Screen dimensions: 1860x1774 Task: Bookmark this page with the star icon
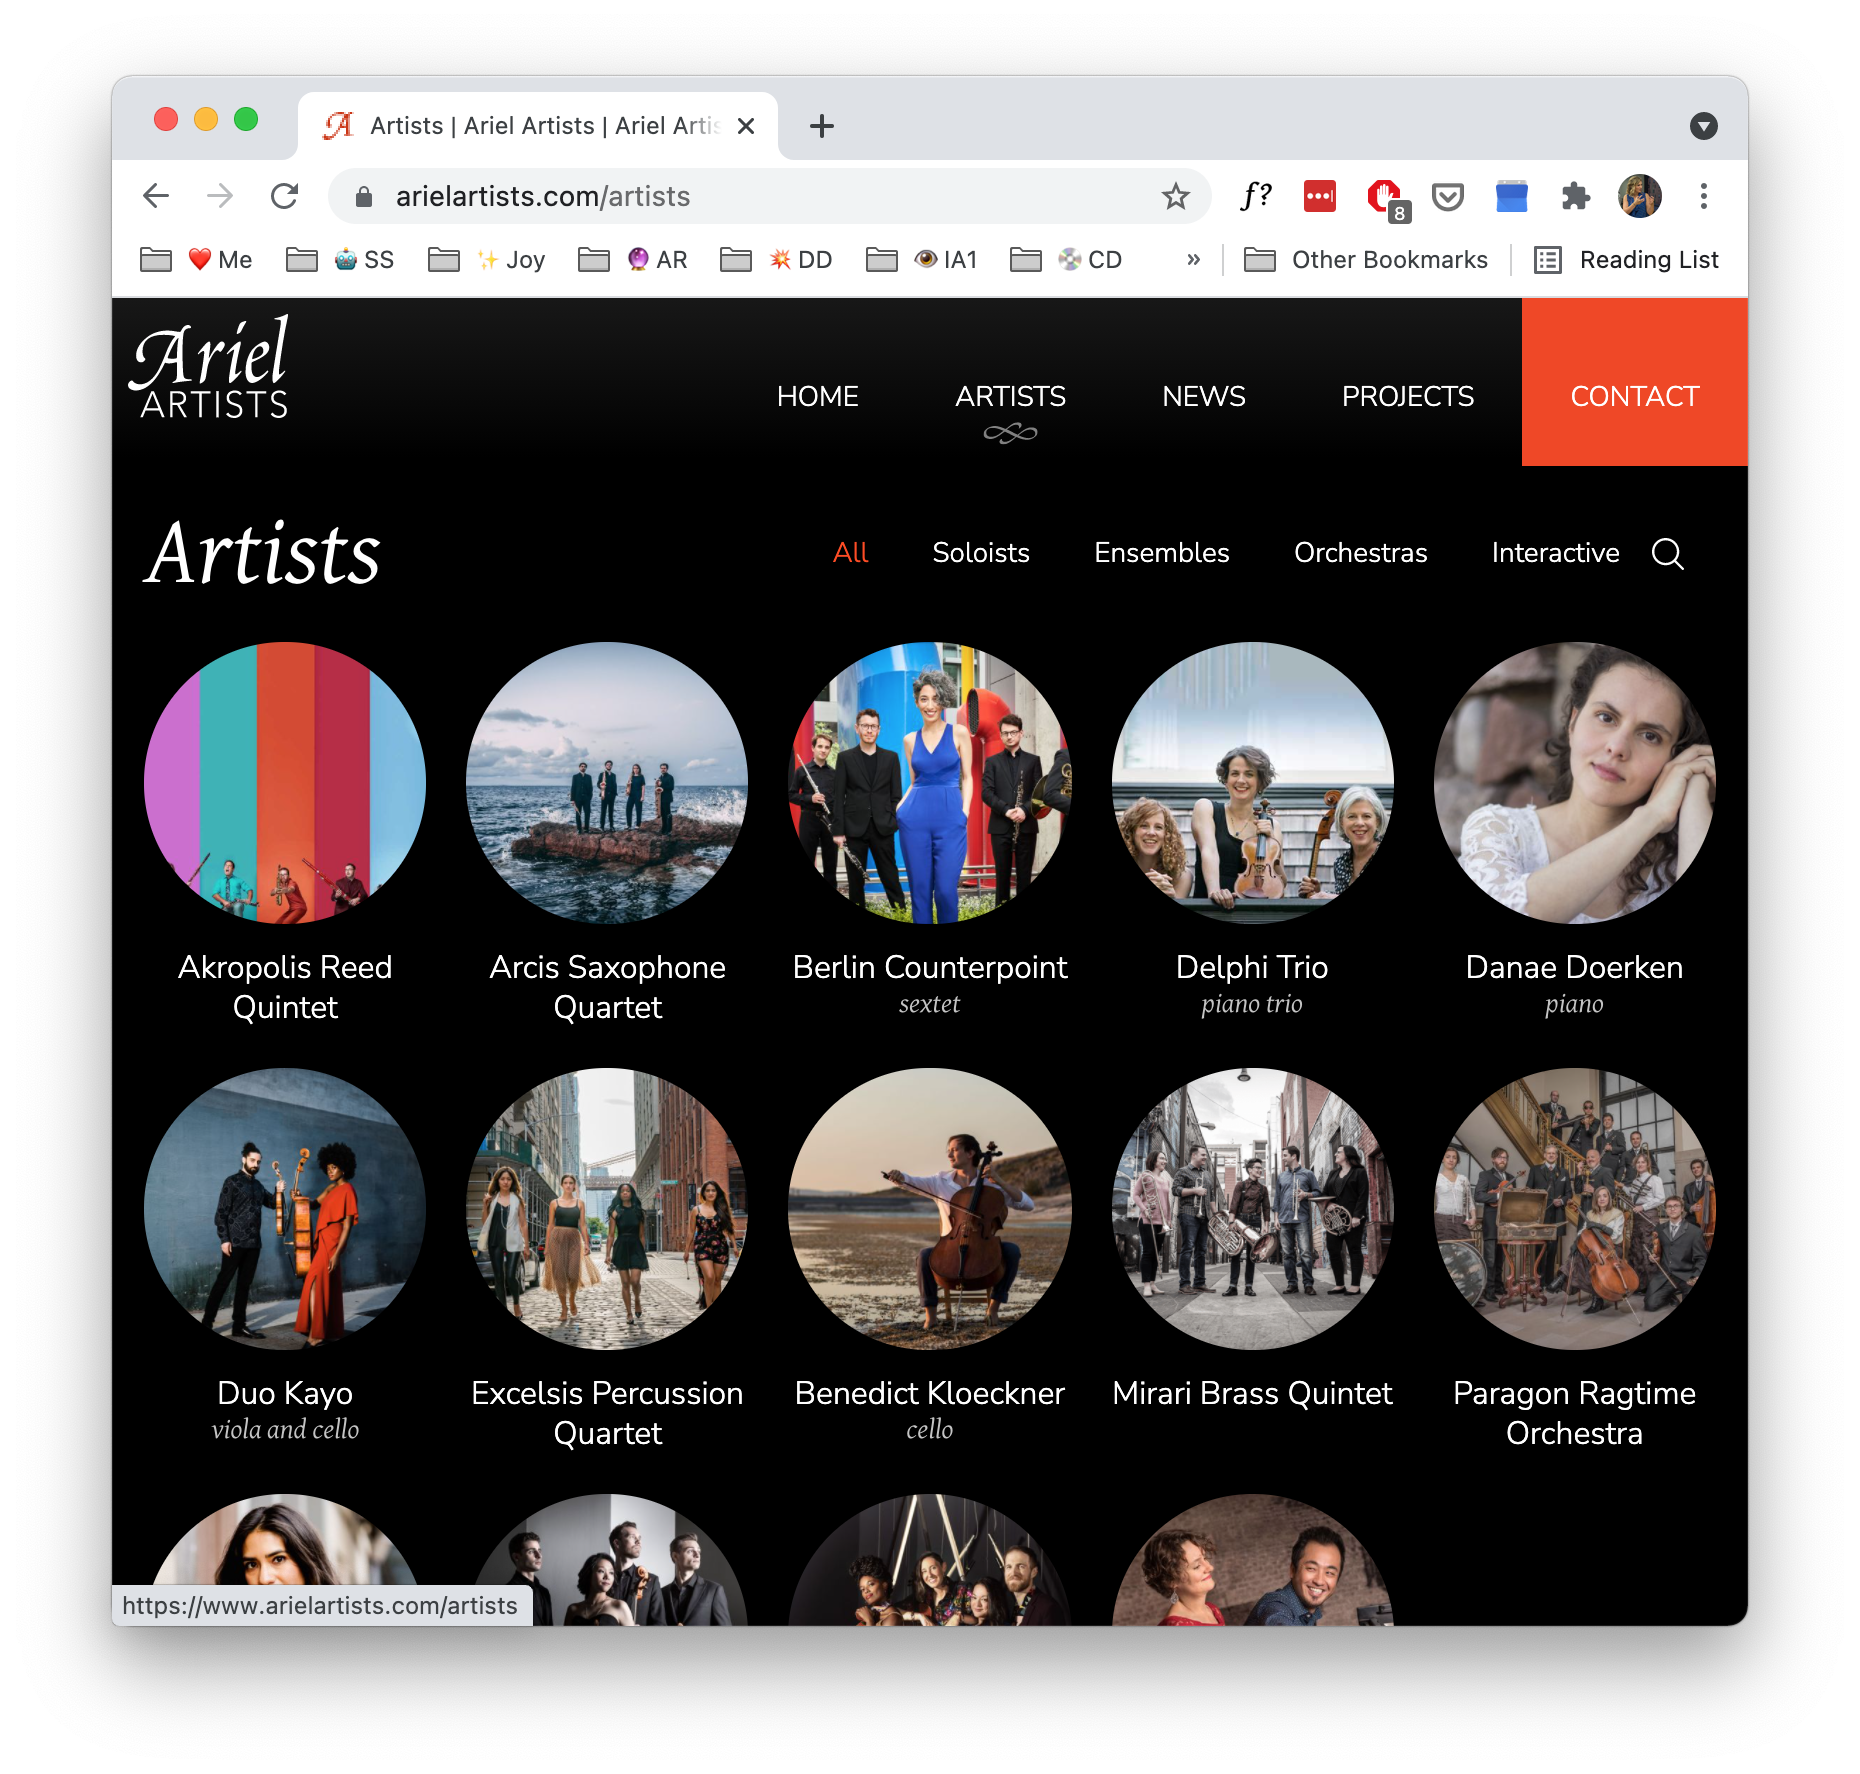[x=1175, y=196]
